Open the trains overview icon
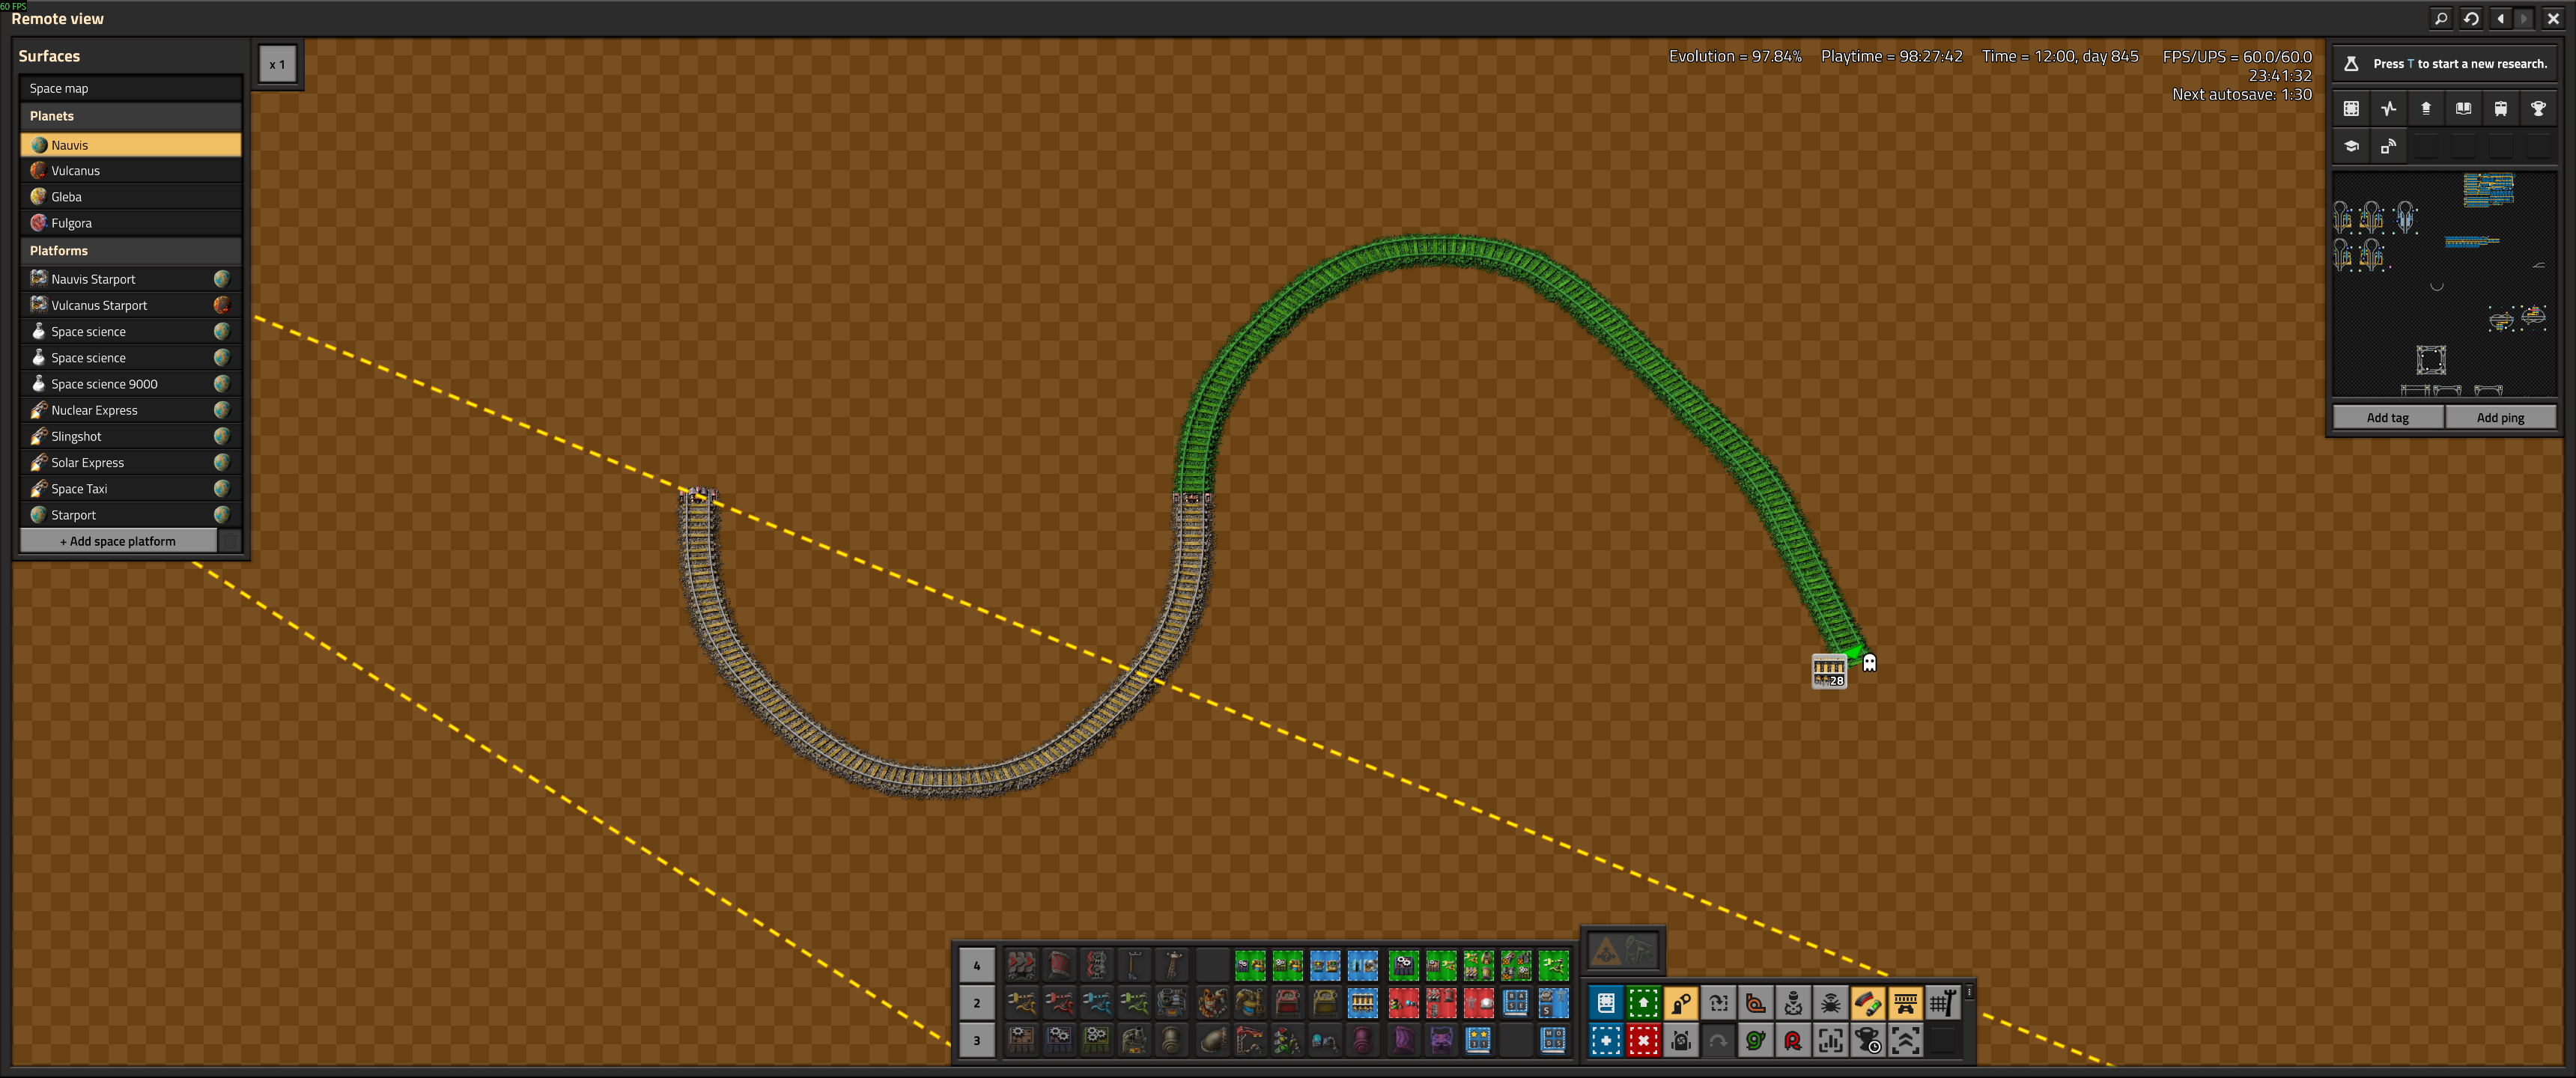Viewport: 2576px width, 1078px height. coord(2500,108)
